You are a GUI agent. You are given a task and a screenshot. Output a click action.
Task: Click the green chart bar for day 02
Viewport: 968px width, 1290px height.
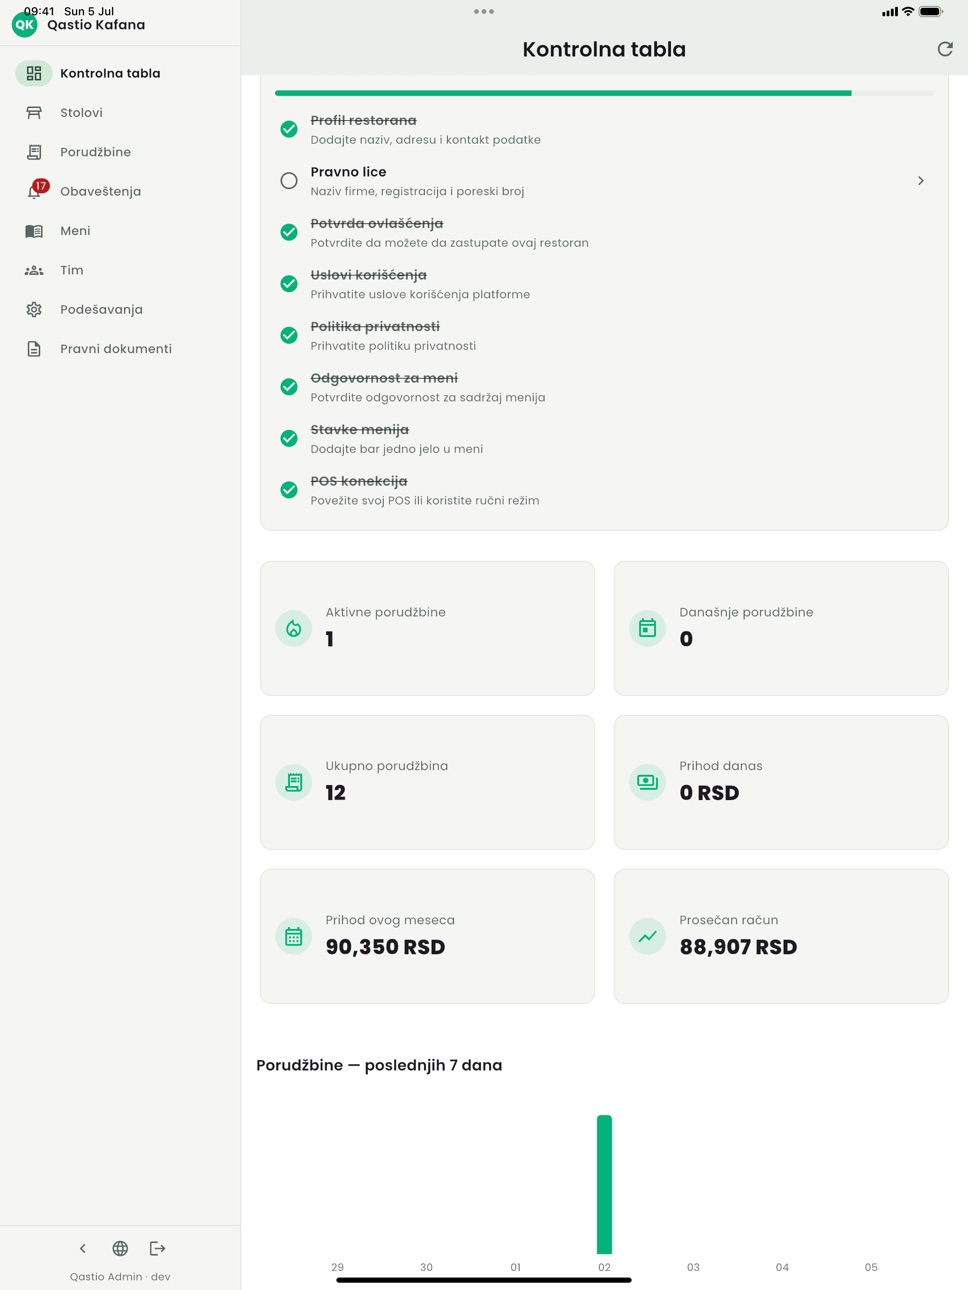pyautogui.click(x=604, y=1184)
